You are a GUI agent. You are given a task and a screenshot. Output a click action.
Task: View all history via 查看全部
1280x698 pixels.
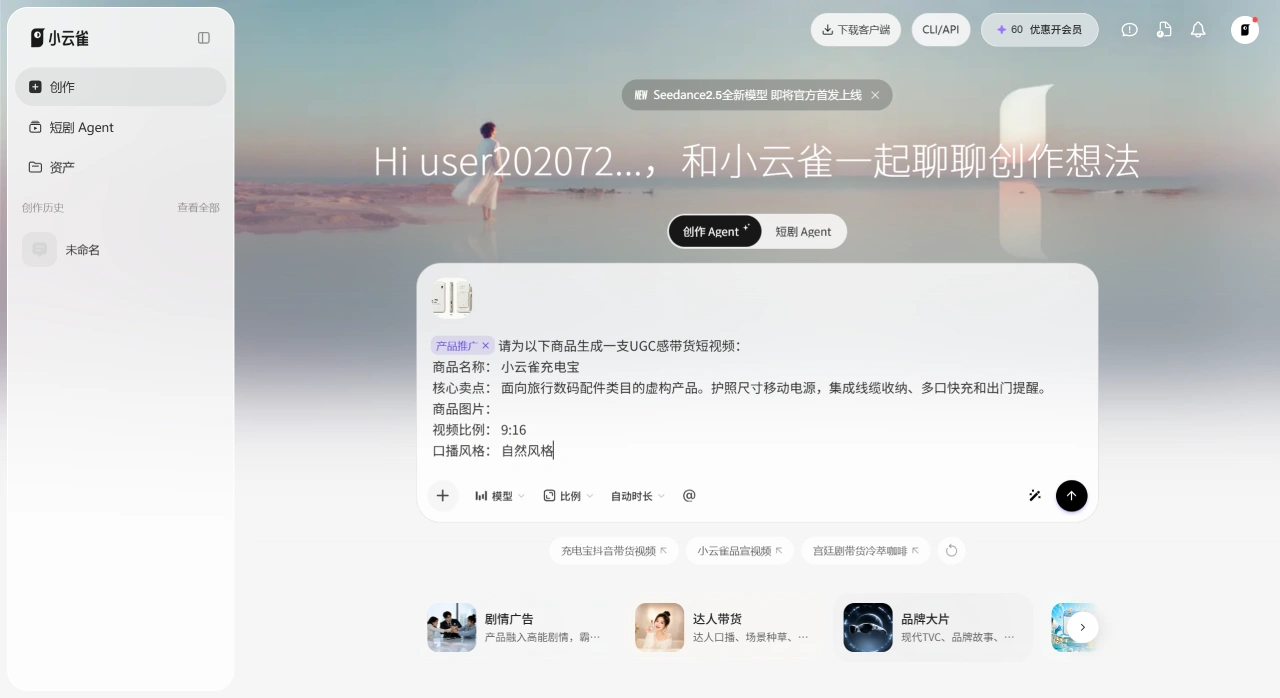point(198,207)
